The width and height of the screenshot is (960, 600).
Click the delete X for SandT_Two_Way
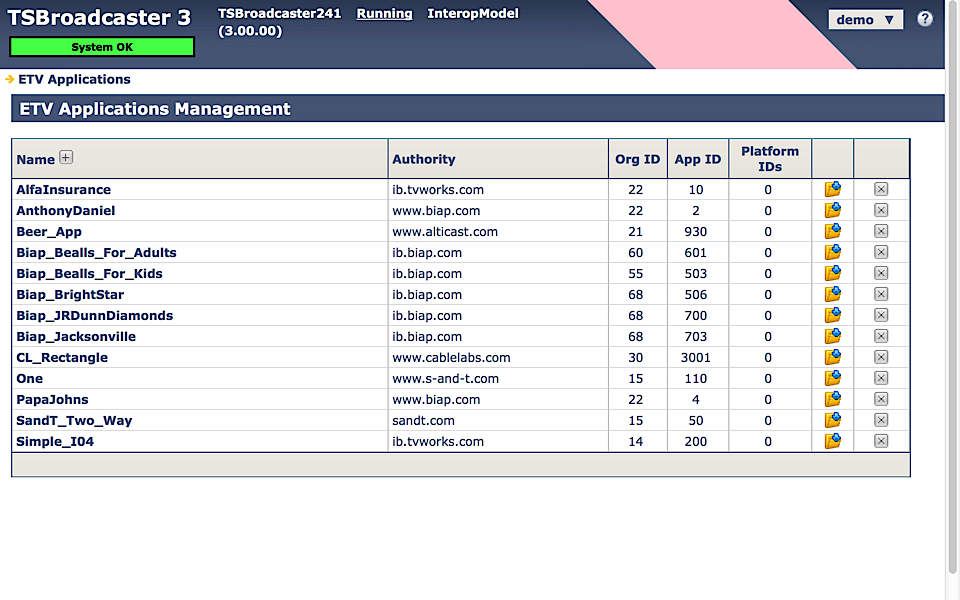click(881, 420)
